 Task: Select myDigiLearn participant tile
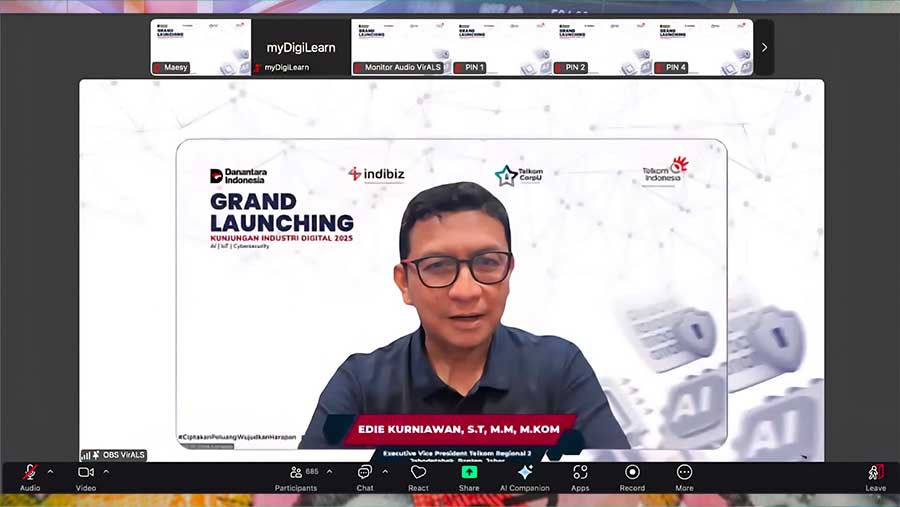(301, 48)
